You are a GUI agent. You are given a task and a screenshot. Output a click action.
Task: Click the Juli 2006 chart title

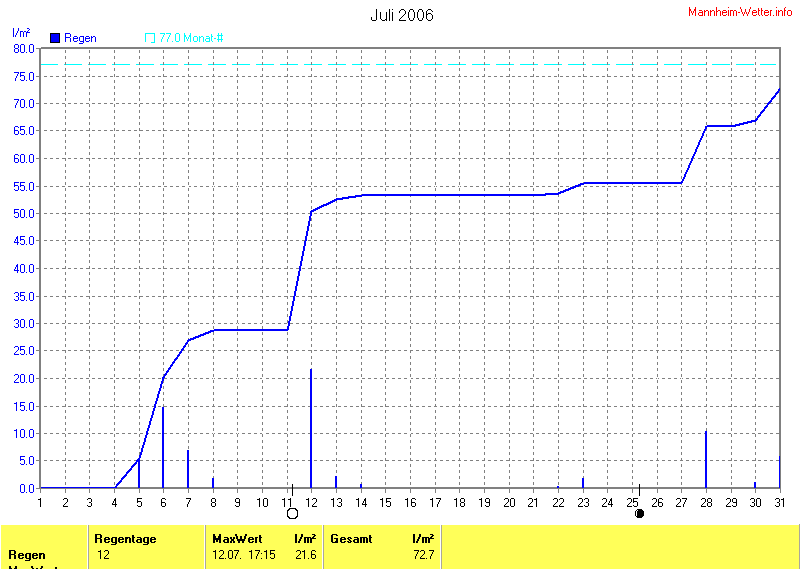(x=402, y=15)
